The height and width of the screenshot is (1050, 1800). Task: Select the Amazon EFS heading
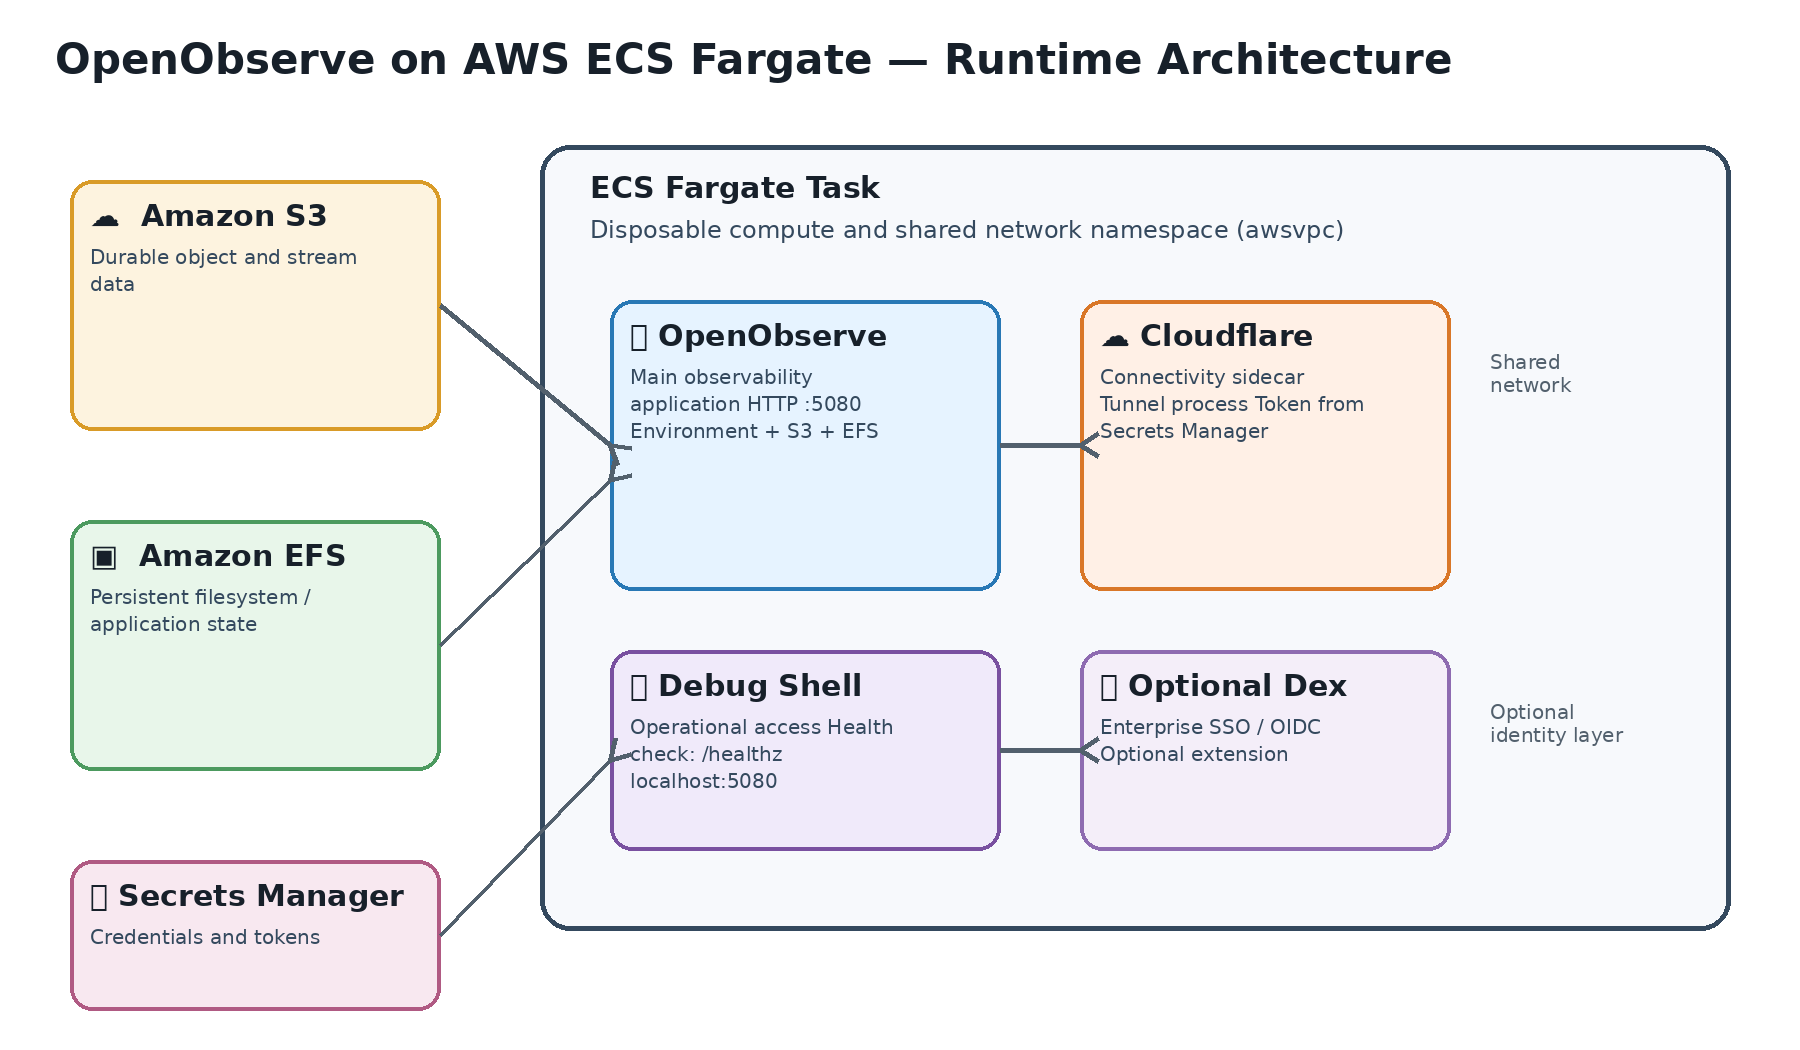click(242, 556)
